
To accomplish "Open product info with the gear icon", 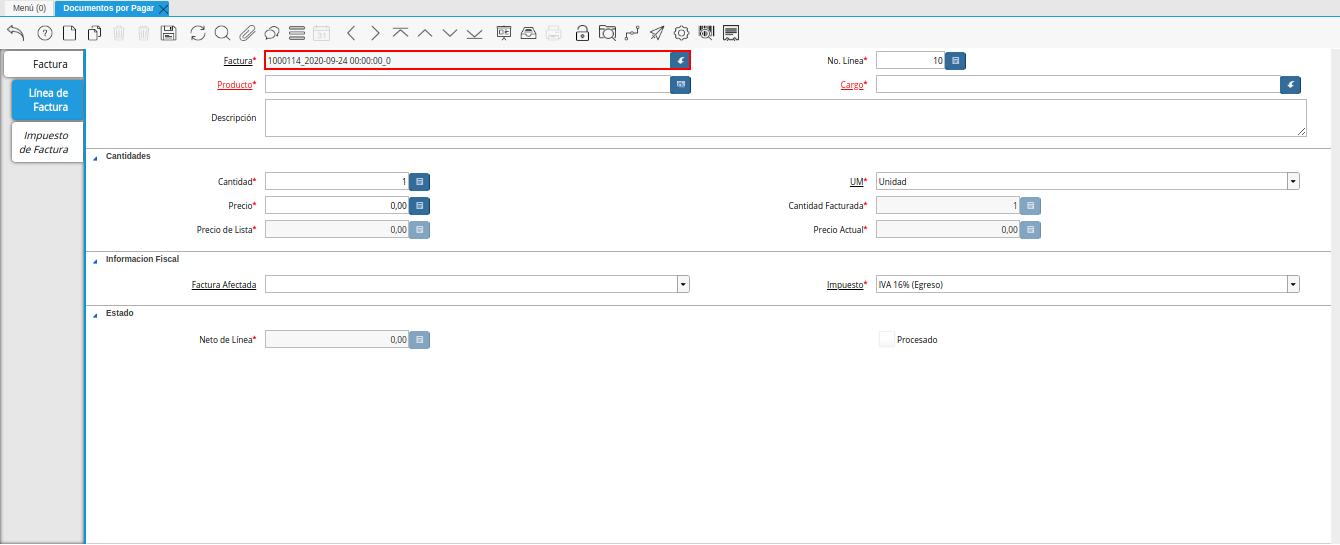I will click(x=682, y=33).
